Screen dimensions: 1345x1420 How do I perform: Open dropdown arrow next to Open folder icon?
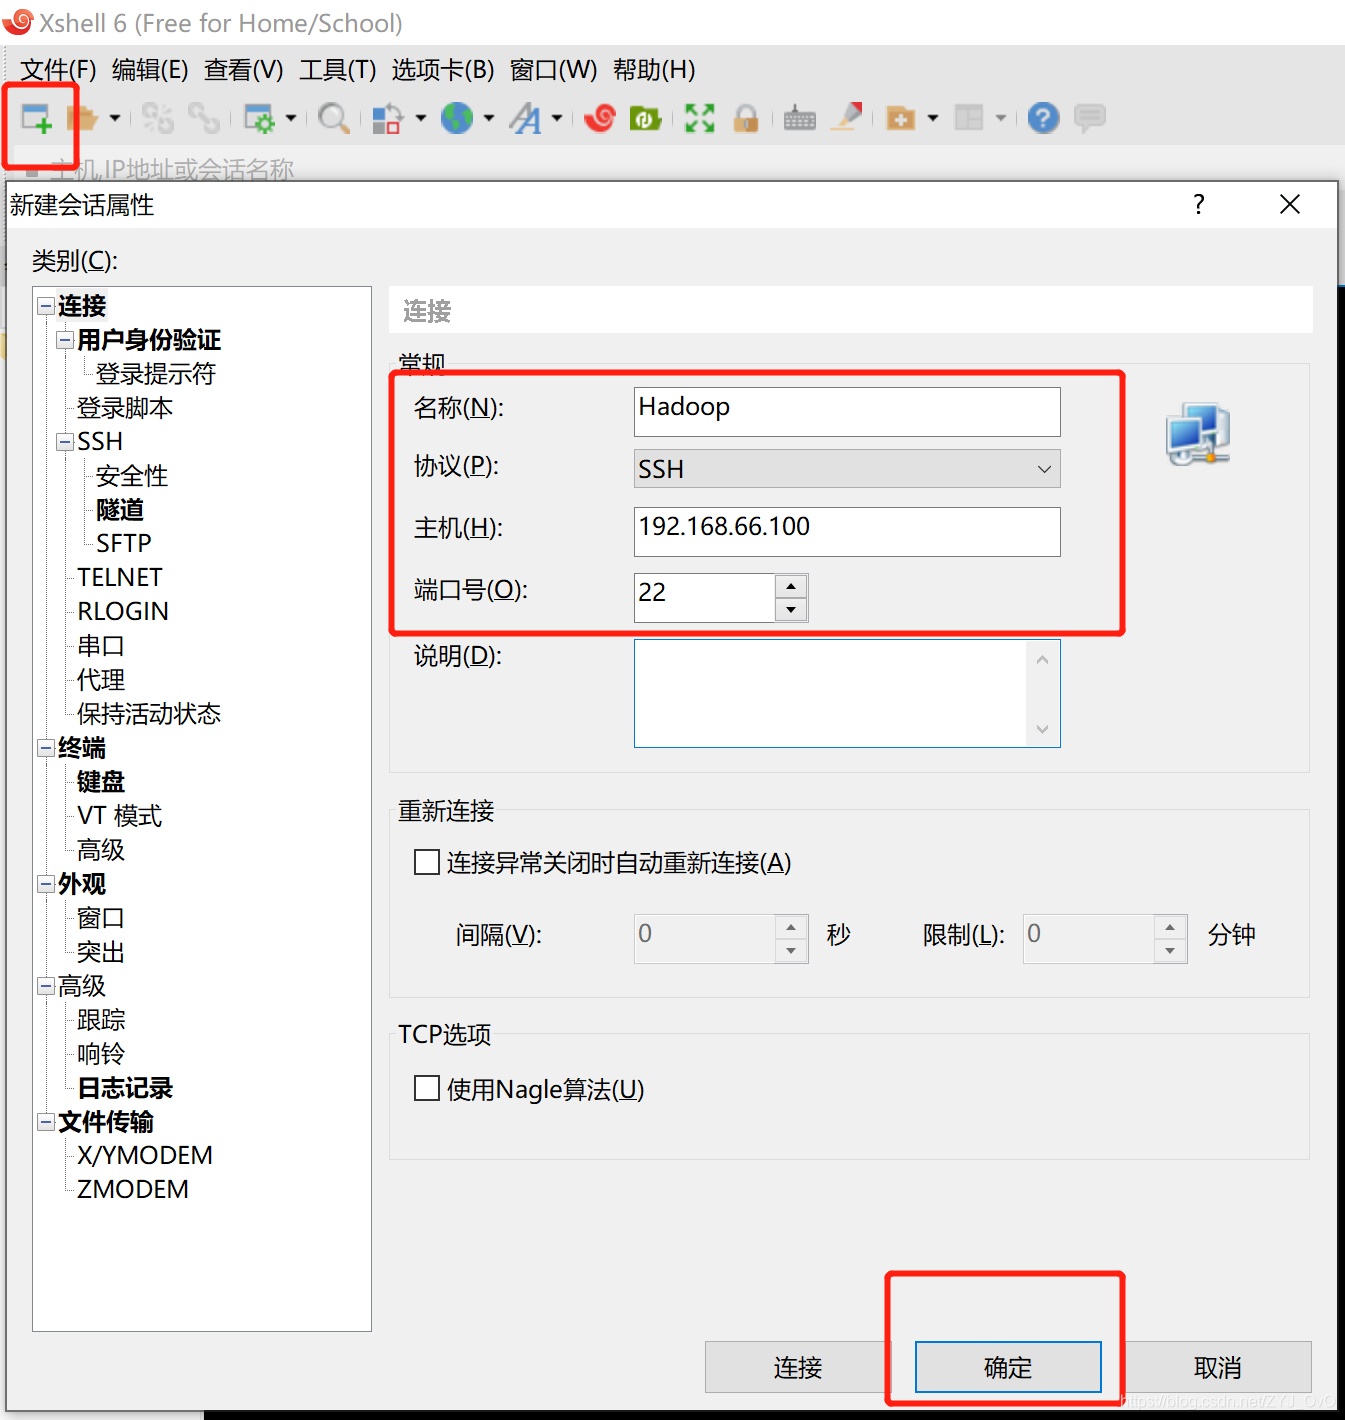pyautogui.click(x=115, y=118)
